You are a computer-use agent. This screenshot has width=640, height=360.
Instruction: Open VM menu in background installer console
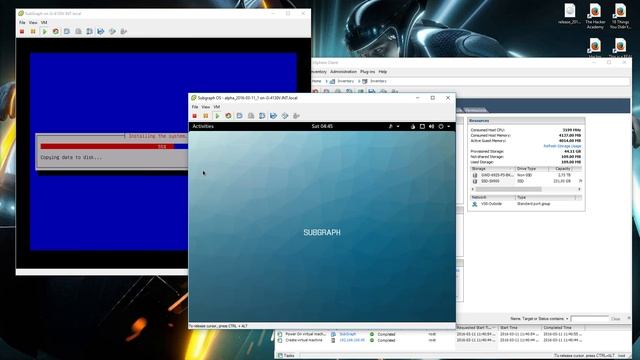(44, 22)
